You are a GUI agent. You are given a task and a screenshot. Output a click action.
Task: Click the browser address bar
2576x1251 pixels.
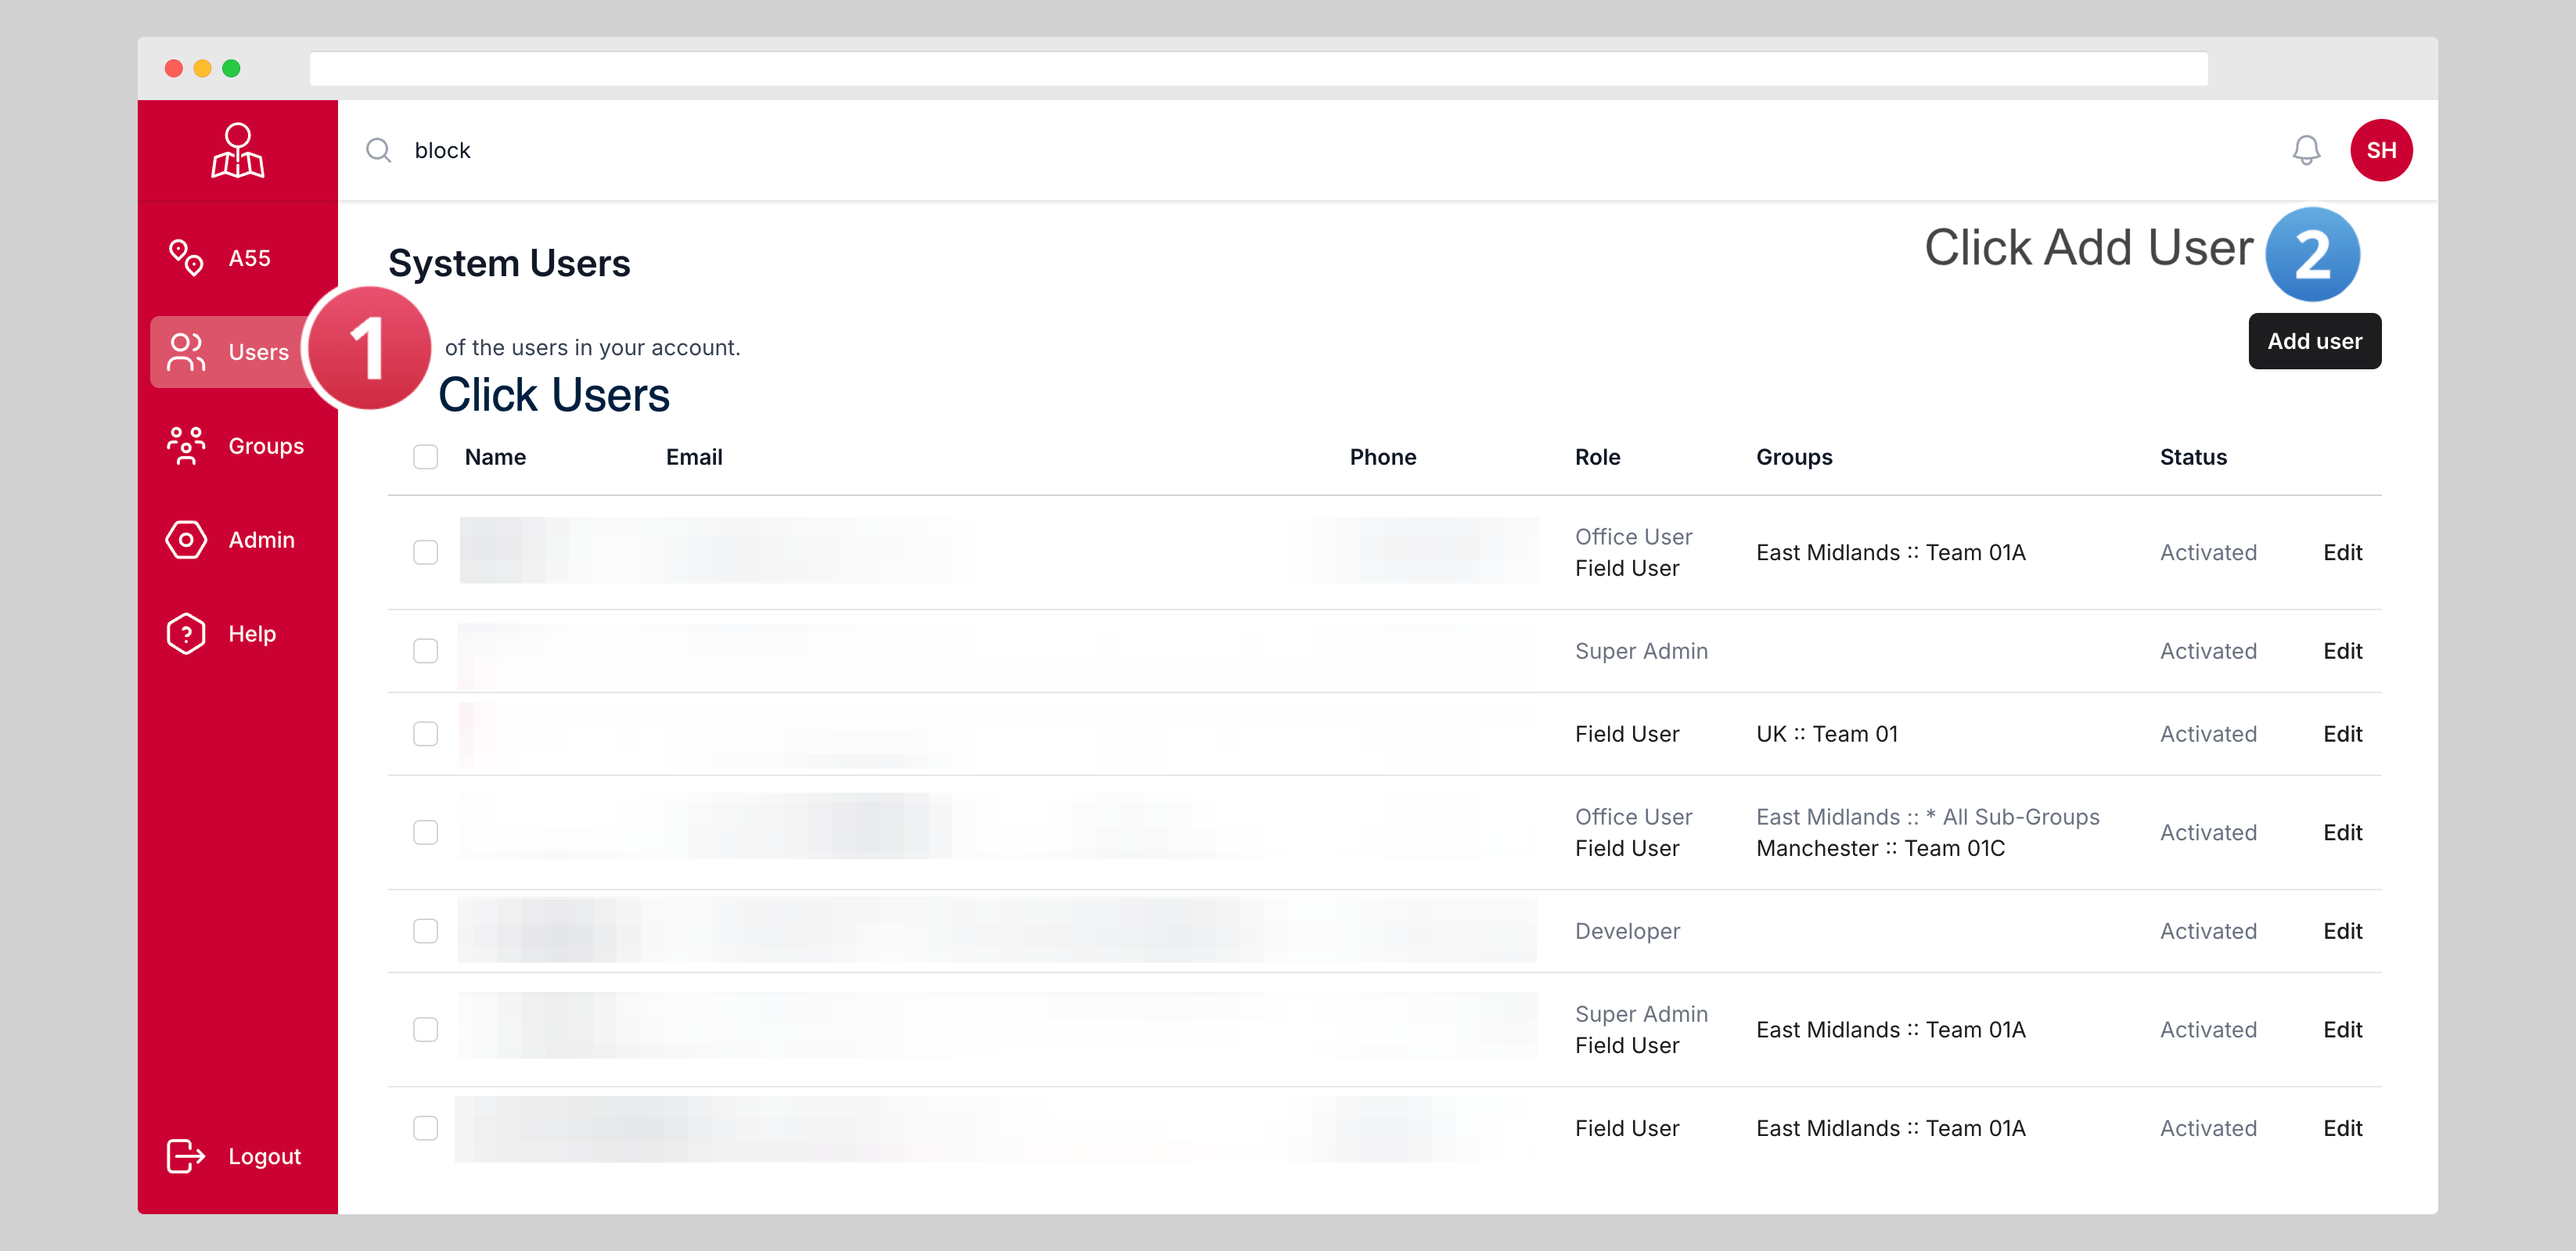pyautogui.click(x=1258, y=68)
